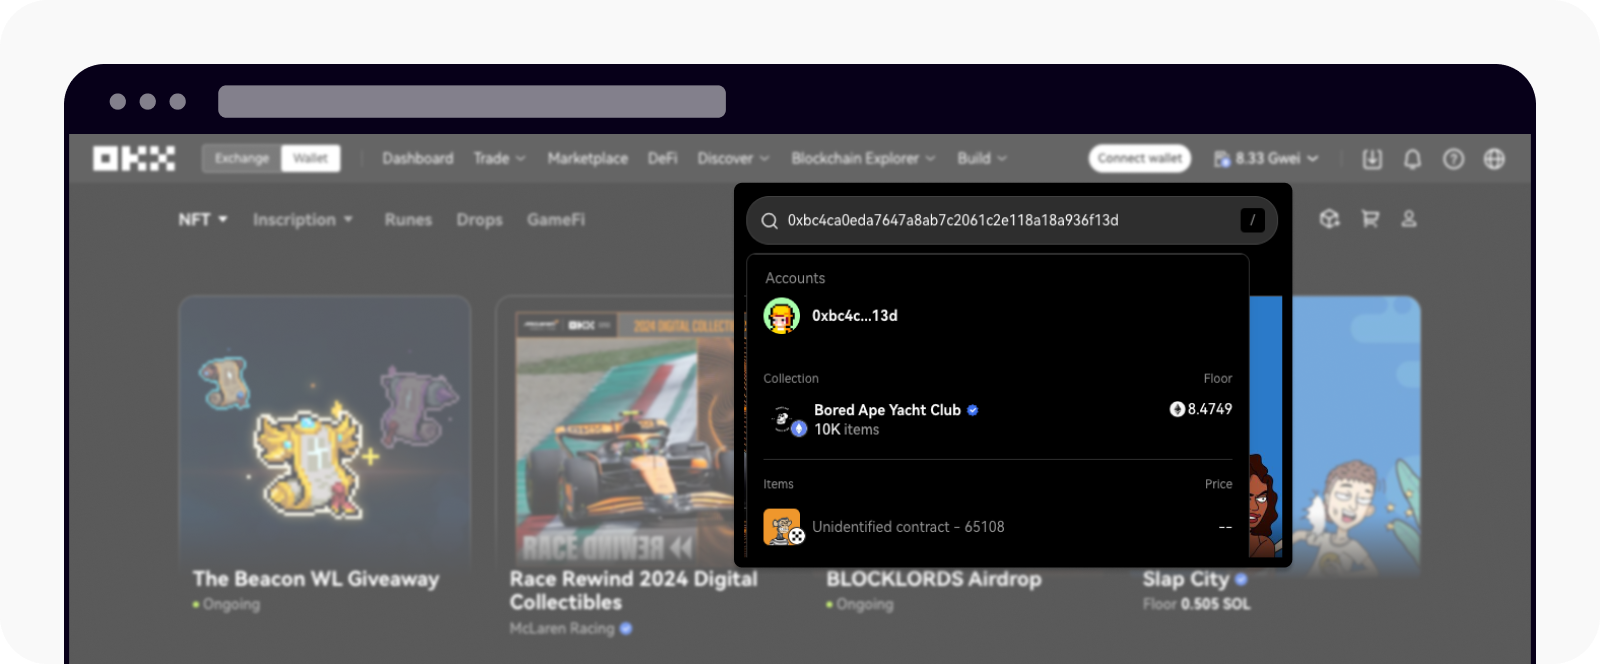The height and width of the screenshot is (664, 1600).
Task: Switch to Wallet mode toggle
Action: pos(310,159)
